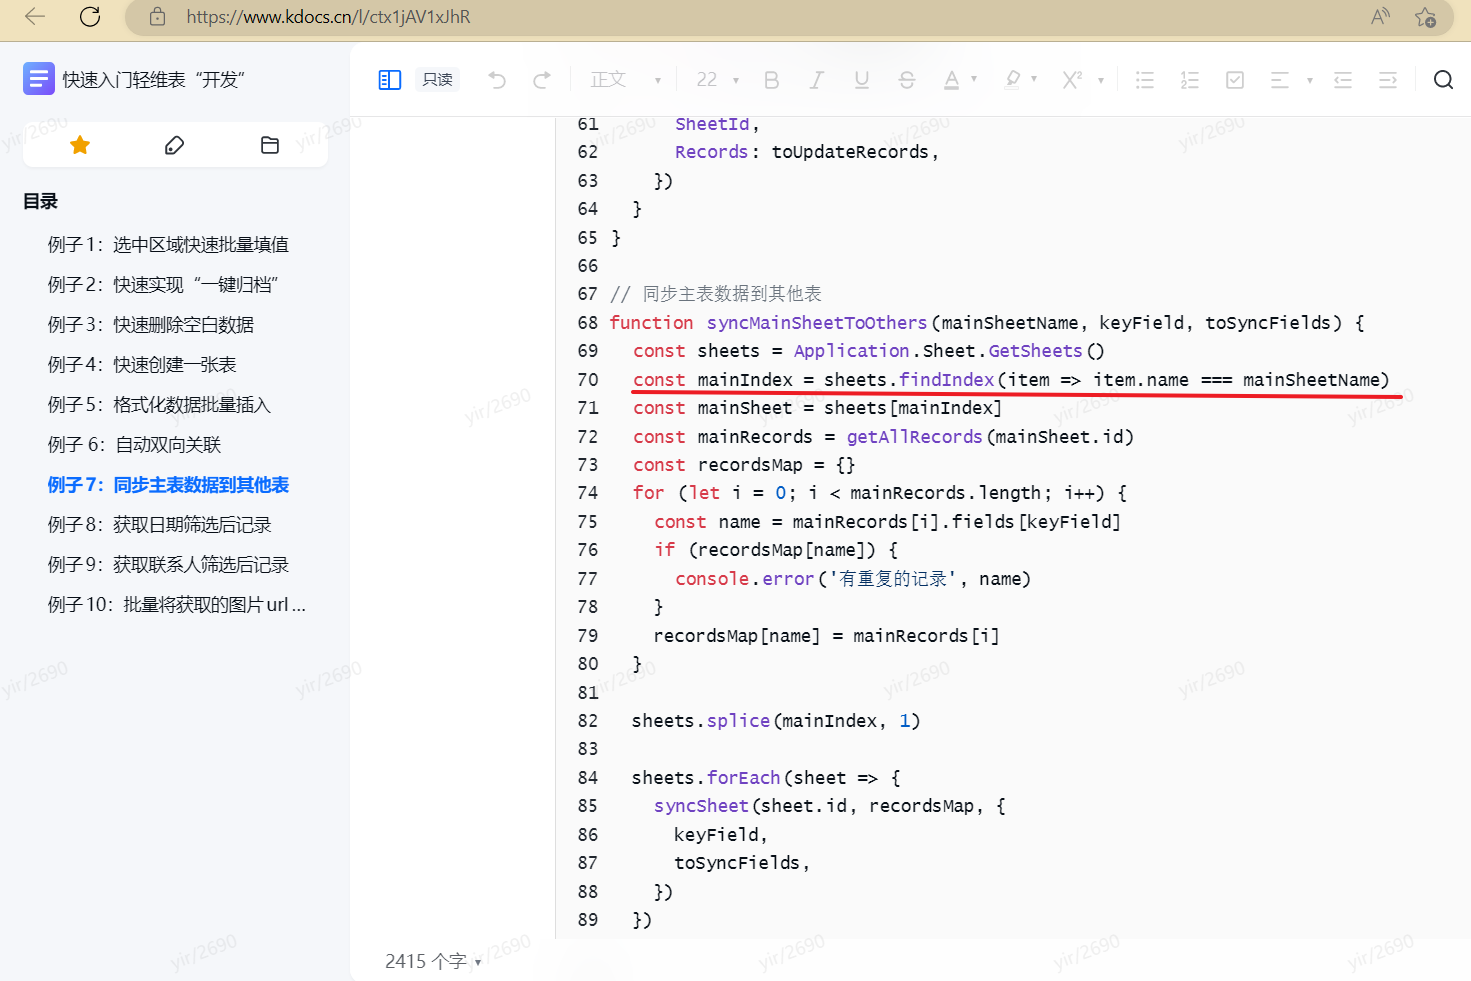Expand the font color dropdown arrow

click(x=974, y=80)
